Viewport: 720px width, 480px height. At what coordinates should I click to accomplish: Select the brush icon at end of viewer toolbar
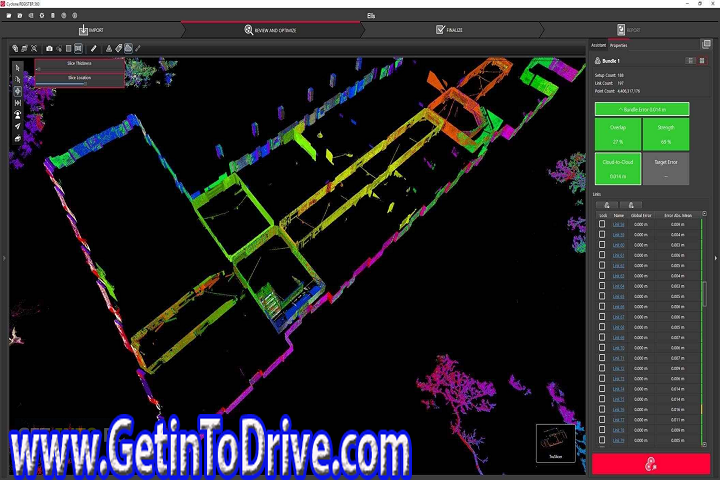(x=138, y=48)
